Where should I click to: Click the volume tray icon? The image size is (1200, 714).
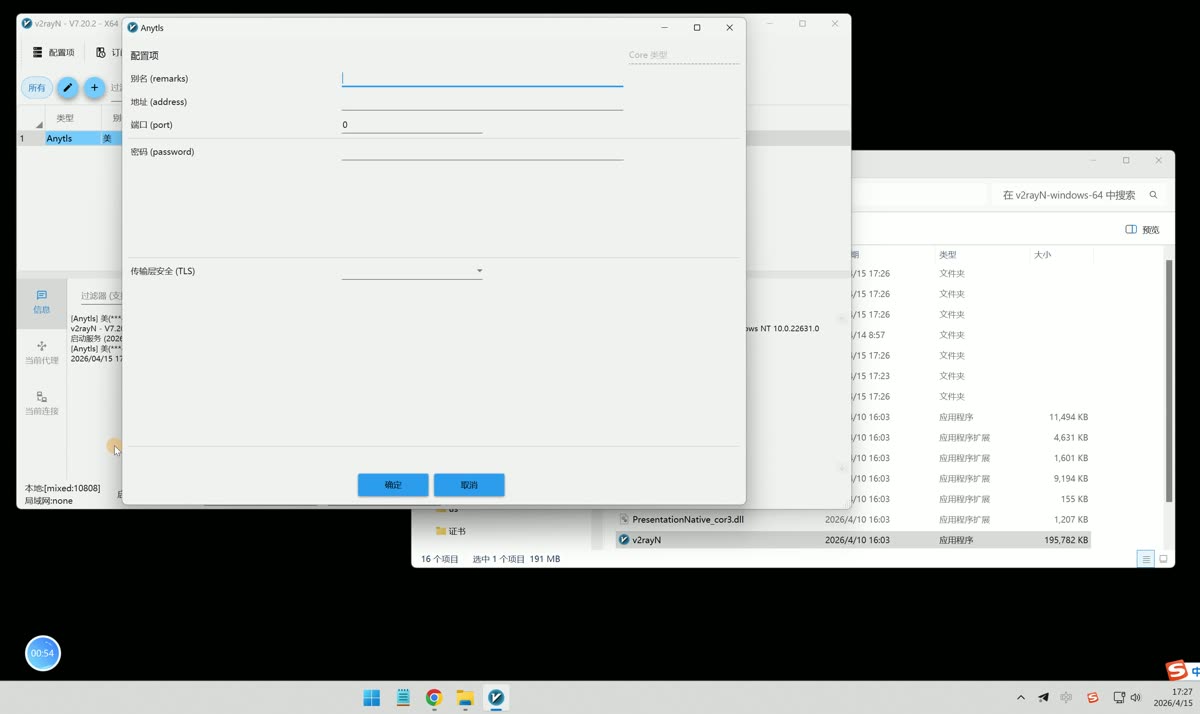tap(1135, 698)
